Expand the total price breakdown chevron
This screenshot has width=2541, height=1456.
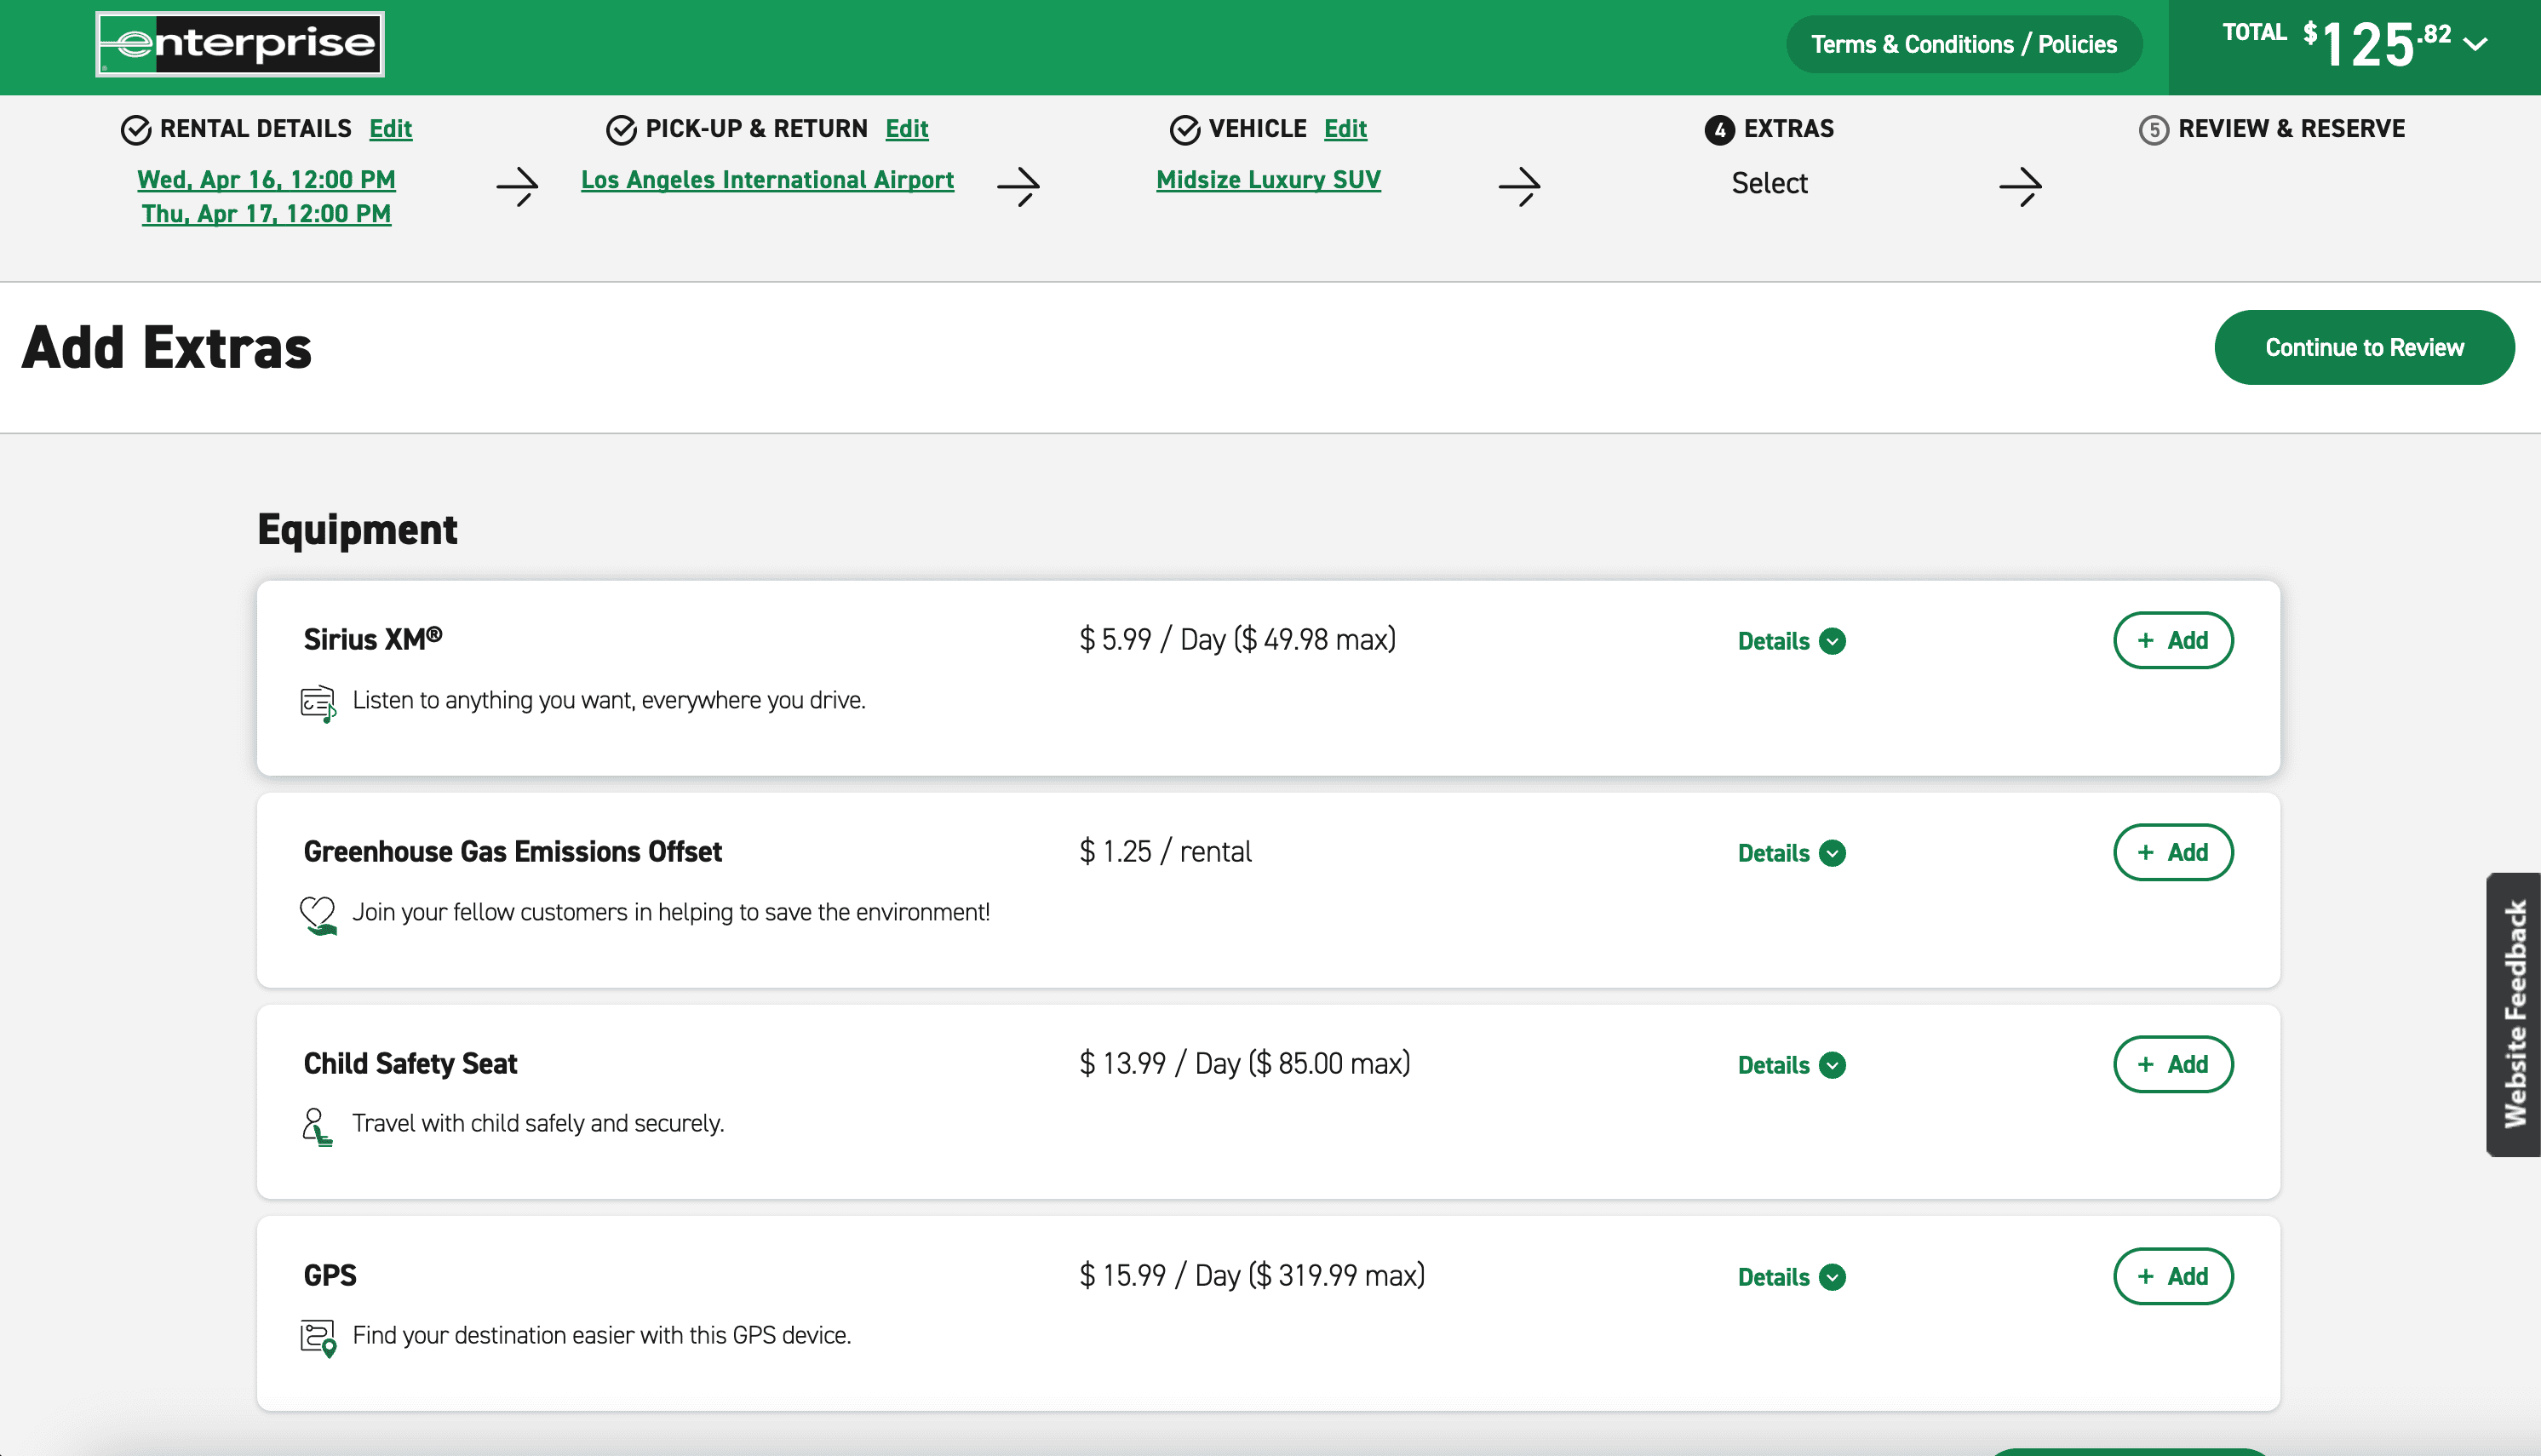coord(2475,45)
